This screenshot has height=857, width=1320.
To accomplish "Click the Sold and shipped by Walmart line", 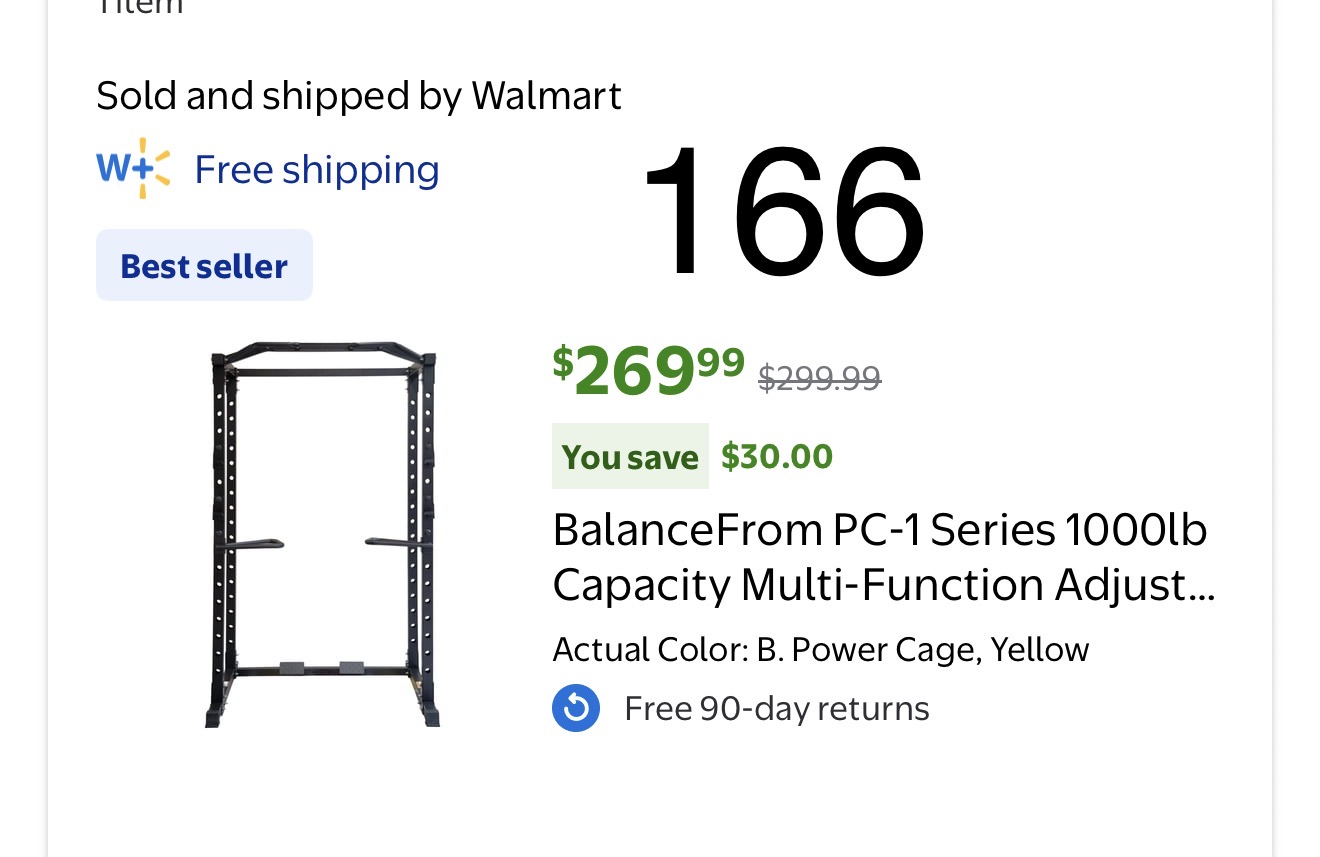I will (358, 96).
